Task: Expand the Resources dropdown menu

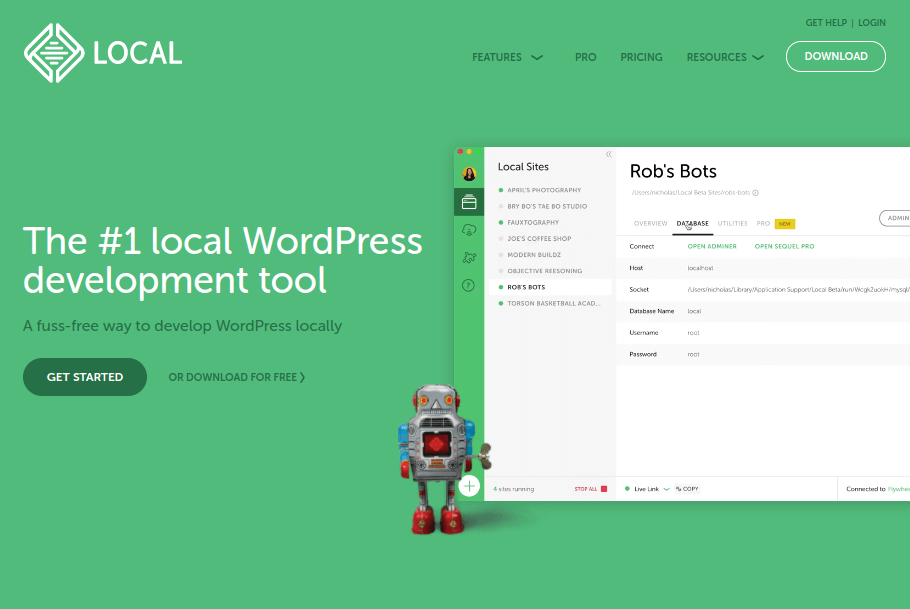Action: (x=725, y=57)
